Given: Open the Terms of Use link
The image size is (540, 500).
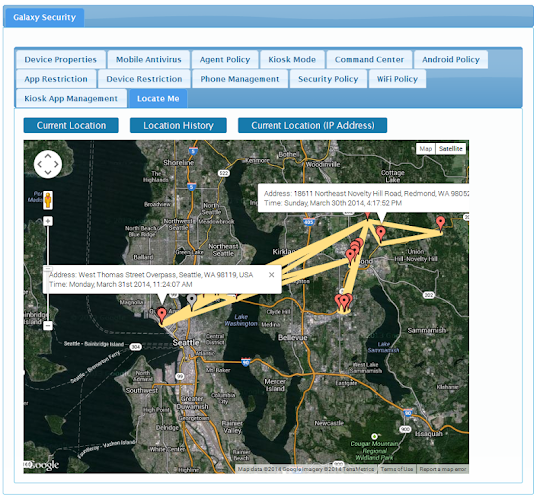Looking at the screenshot, I should (x=397, y=469).
